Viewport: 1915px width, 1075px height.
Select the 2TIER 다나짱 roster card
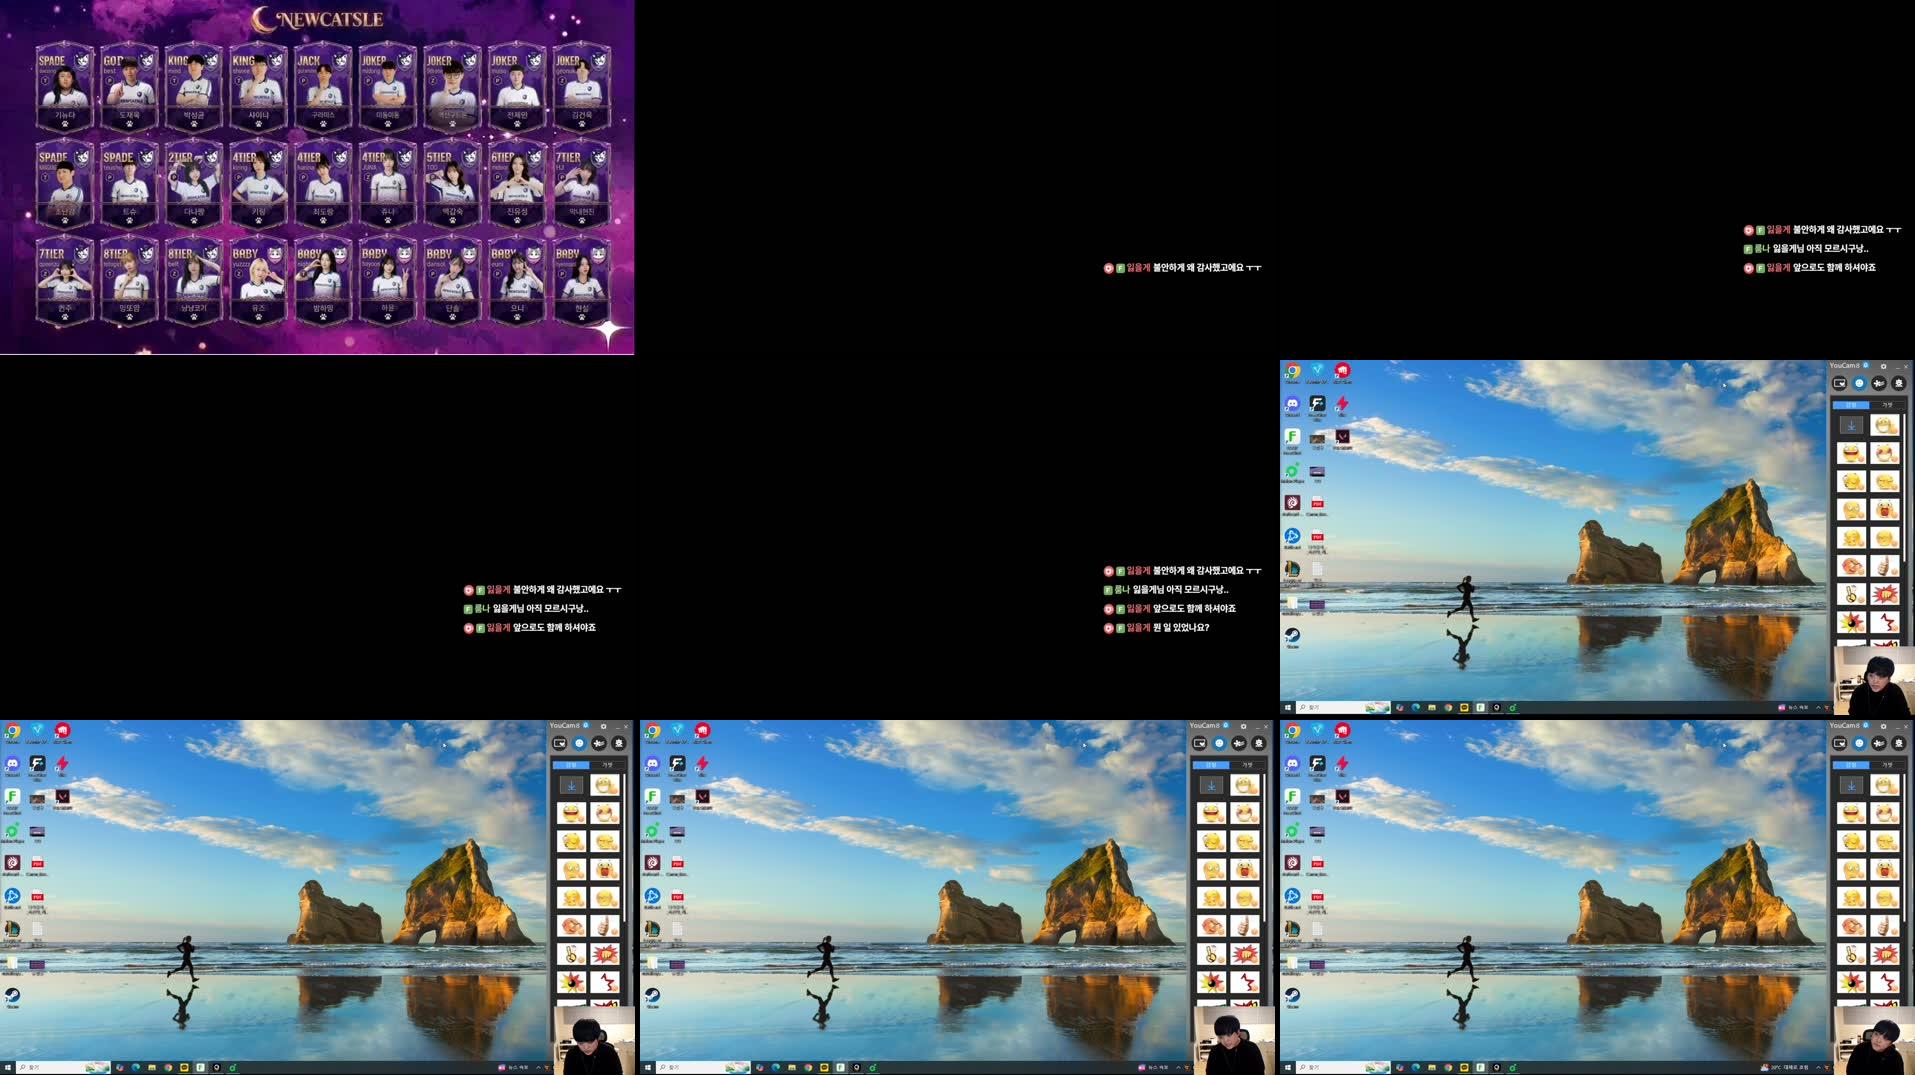click(194, 183)
